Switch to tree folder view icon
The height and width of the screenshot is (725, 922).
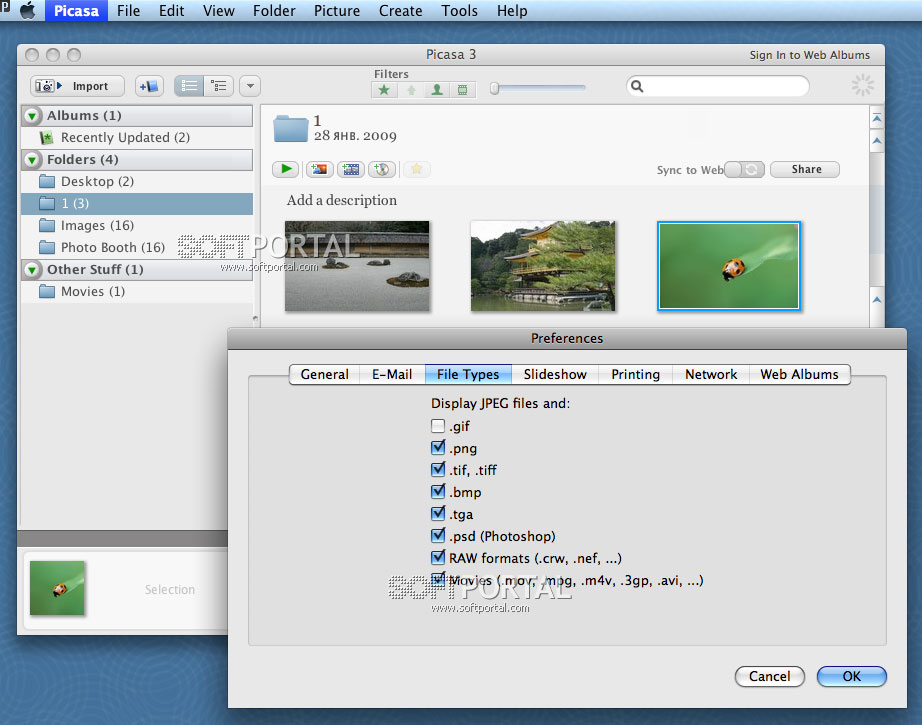point(219,86)
